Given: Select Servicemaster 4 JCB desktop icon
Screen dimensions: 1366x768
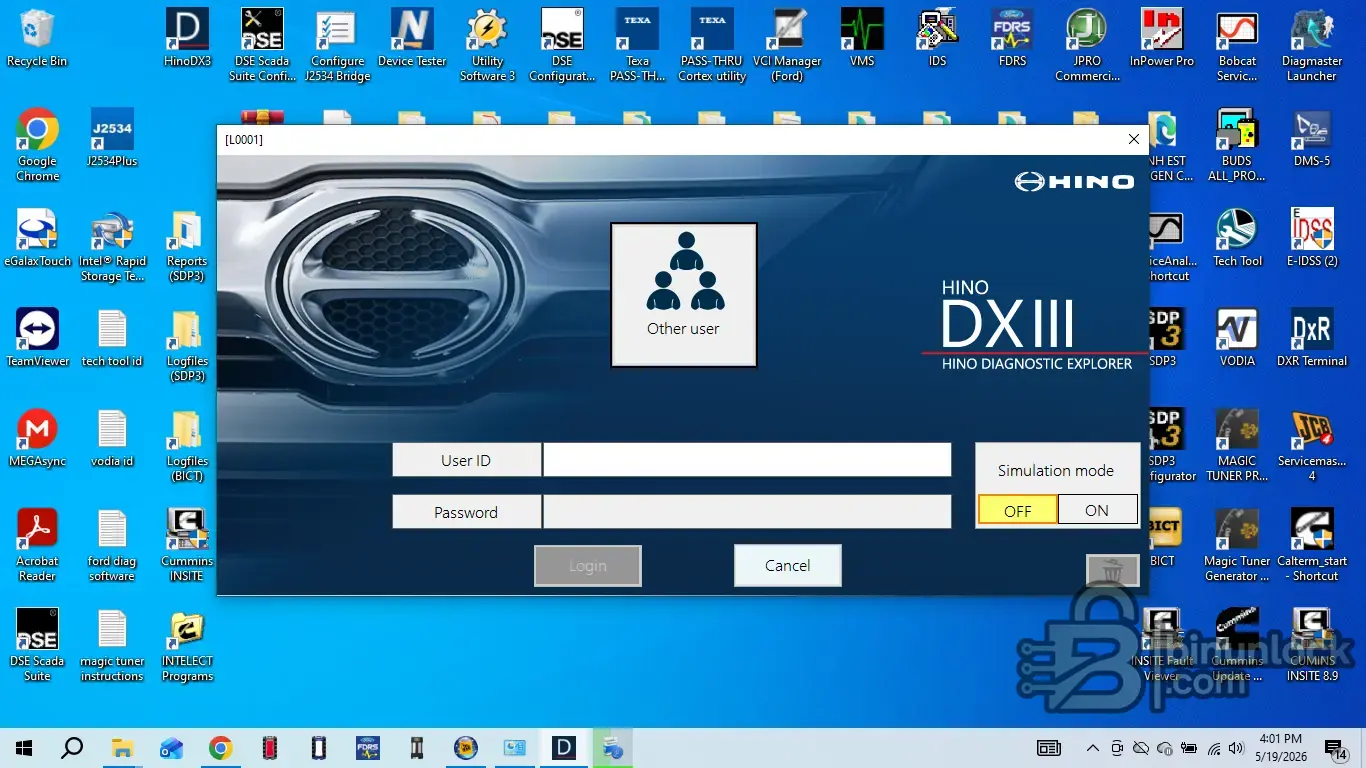Looking at the screenshot, I should coord(1312,445).
